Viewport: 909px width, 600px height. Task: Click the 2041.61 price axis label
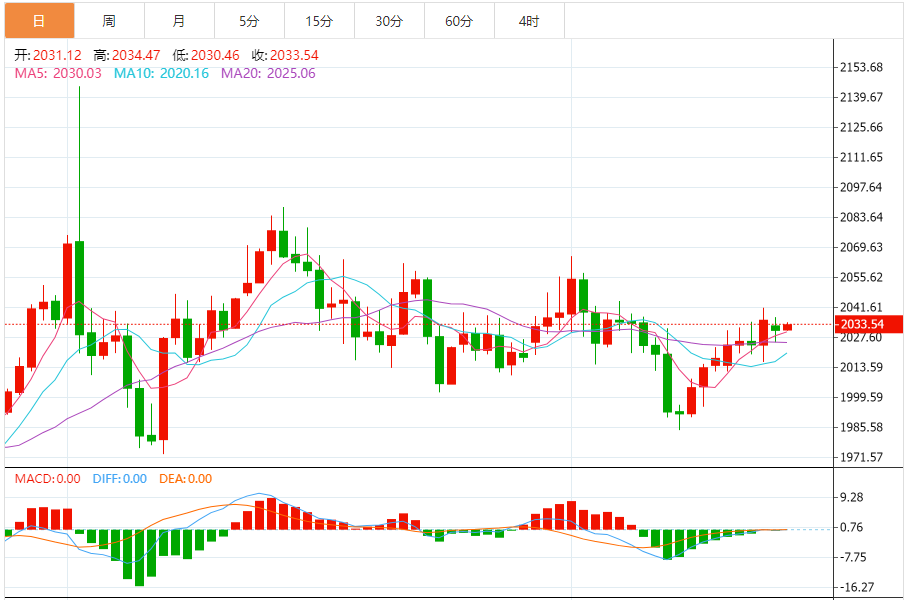pos(861,307)
